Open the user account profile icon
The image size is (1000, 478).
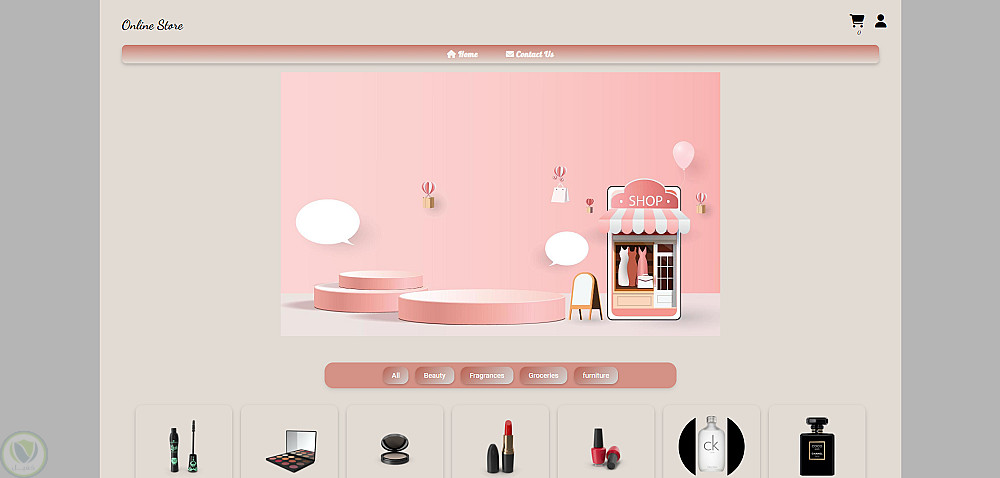[x=880, y=21]
